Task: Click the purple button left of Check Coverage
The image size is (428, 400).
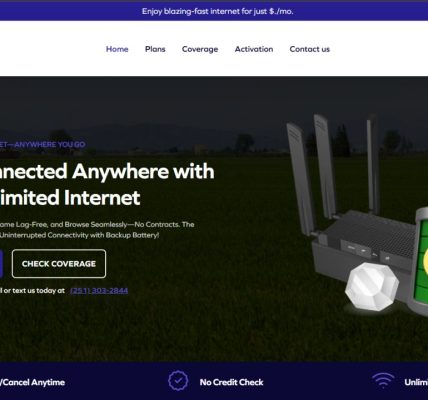Action: 1,264
